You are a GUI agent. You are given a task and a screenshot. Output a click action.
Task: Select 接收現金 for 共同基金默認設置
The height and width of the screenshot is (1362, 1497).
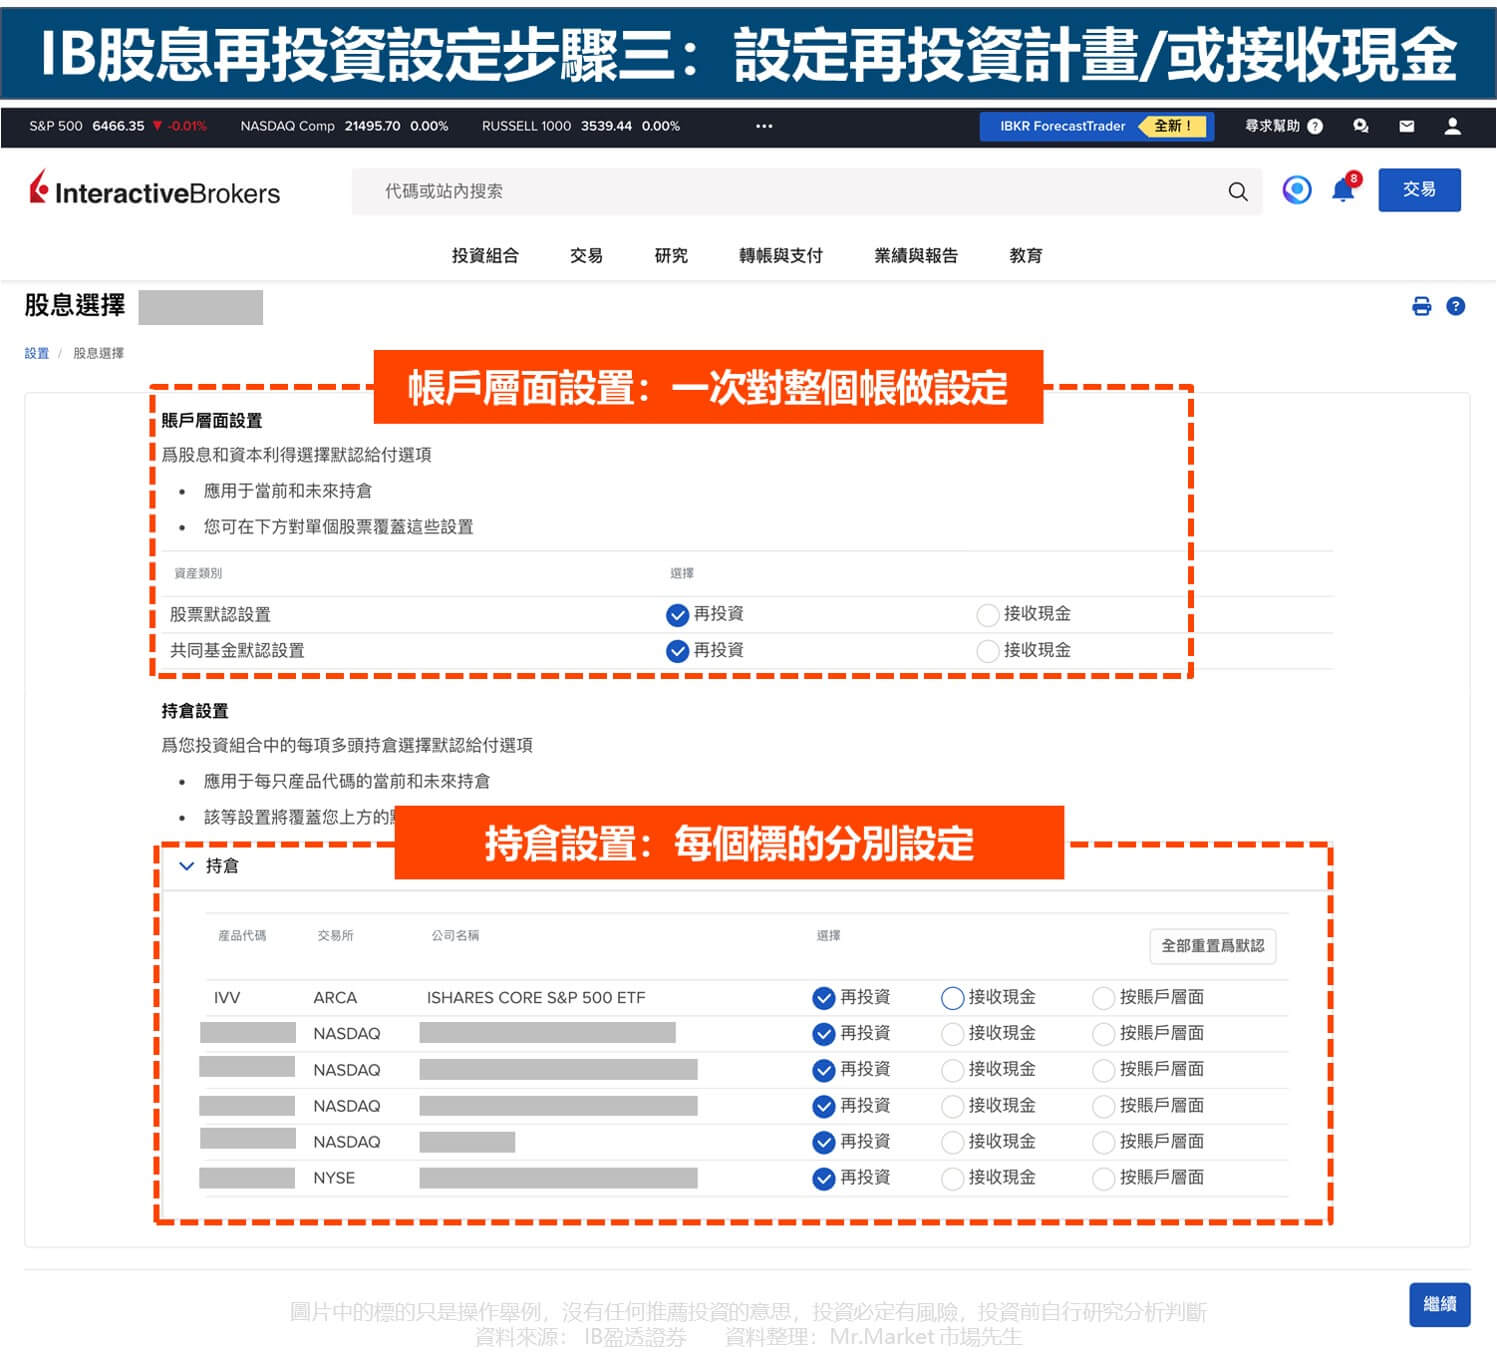[988, 651]
